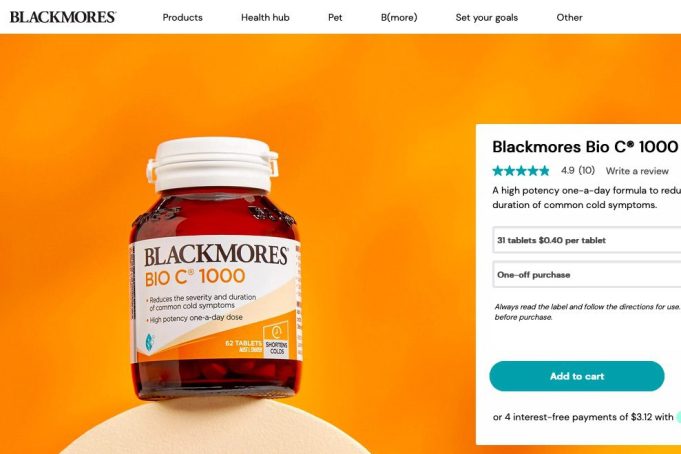The image size is (681, 454).
Task: Click the Always read the label disclaimer
Action: 587,312
